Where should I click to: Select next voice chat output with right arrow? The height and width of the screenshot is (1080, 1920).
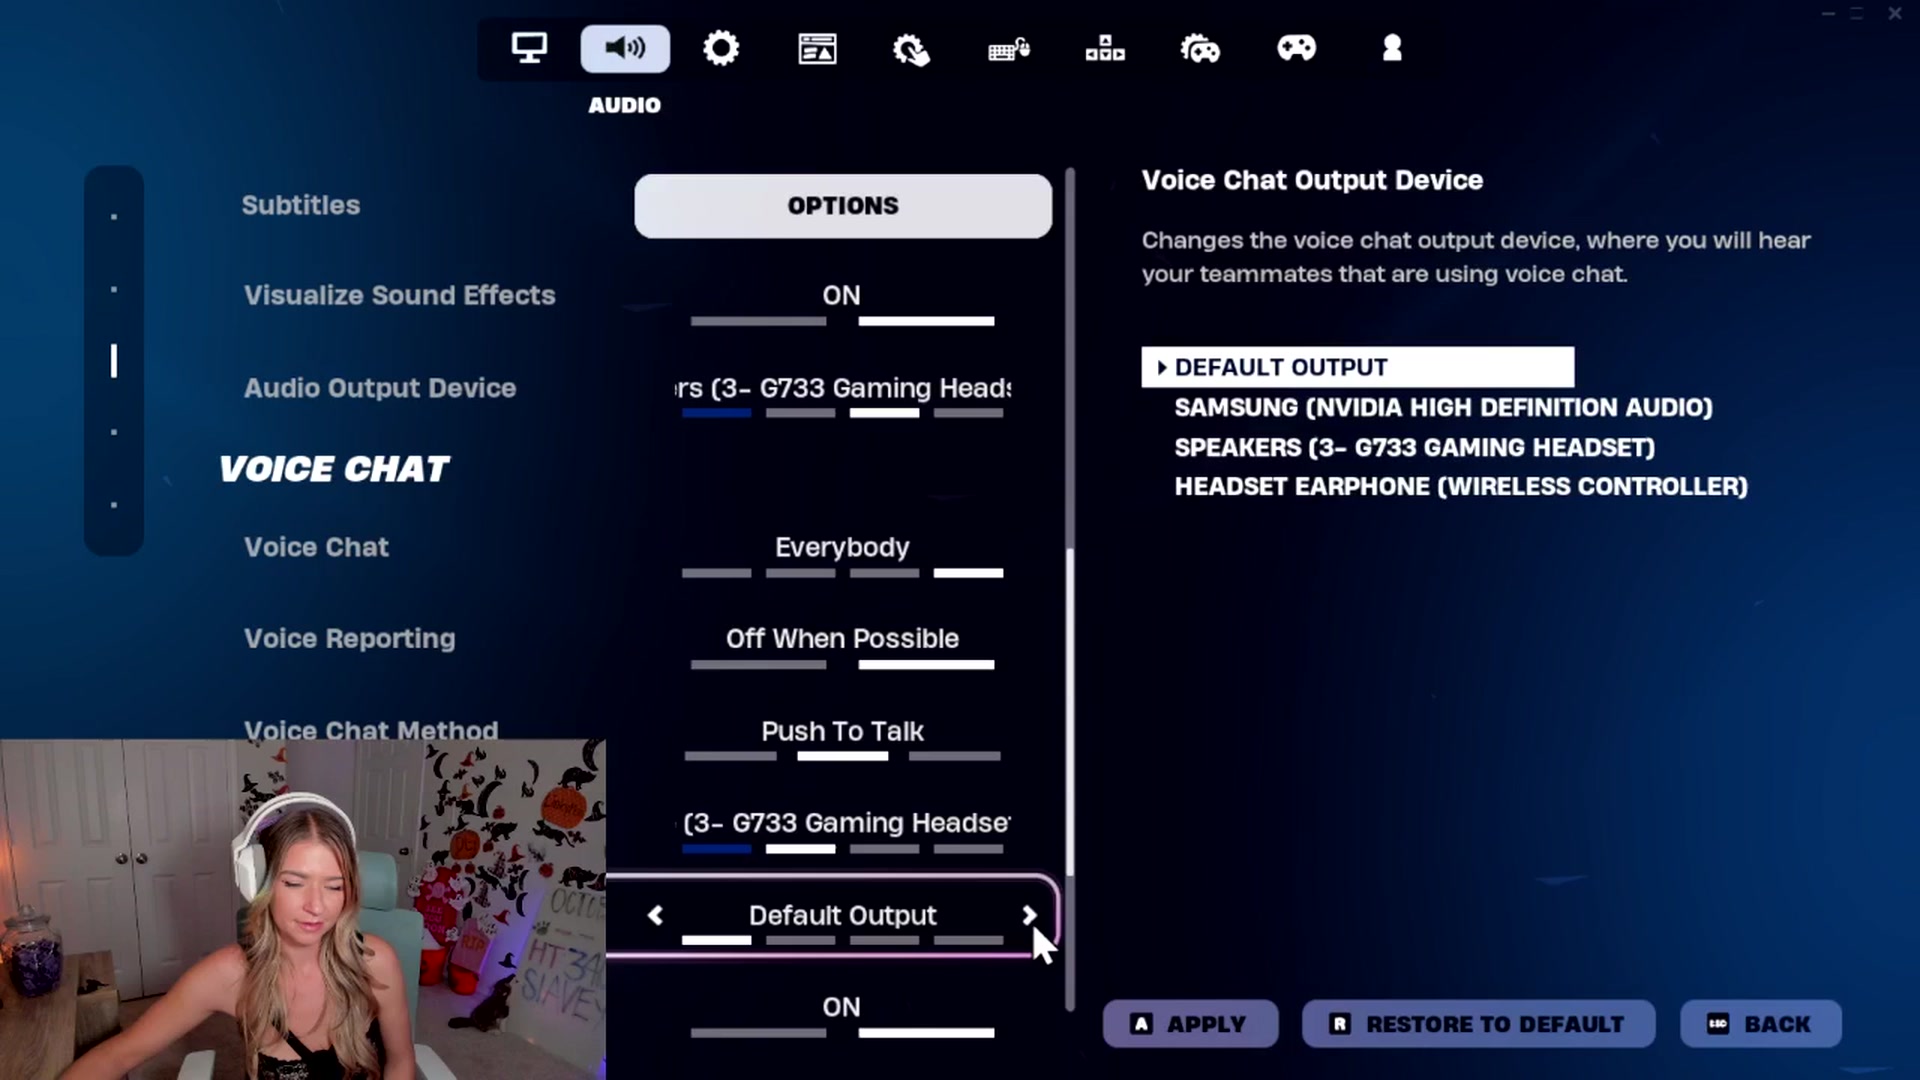[x=1029, y=915]
